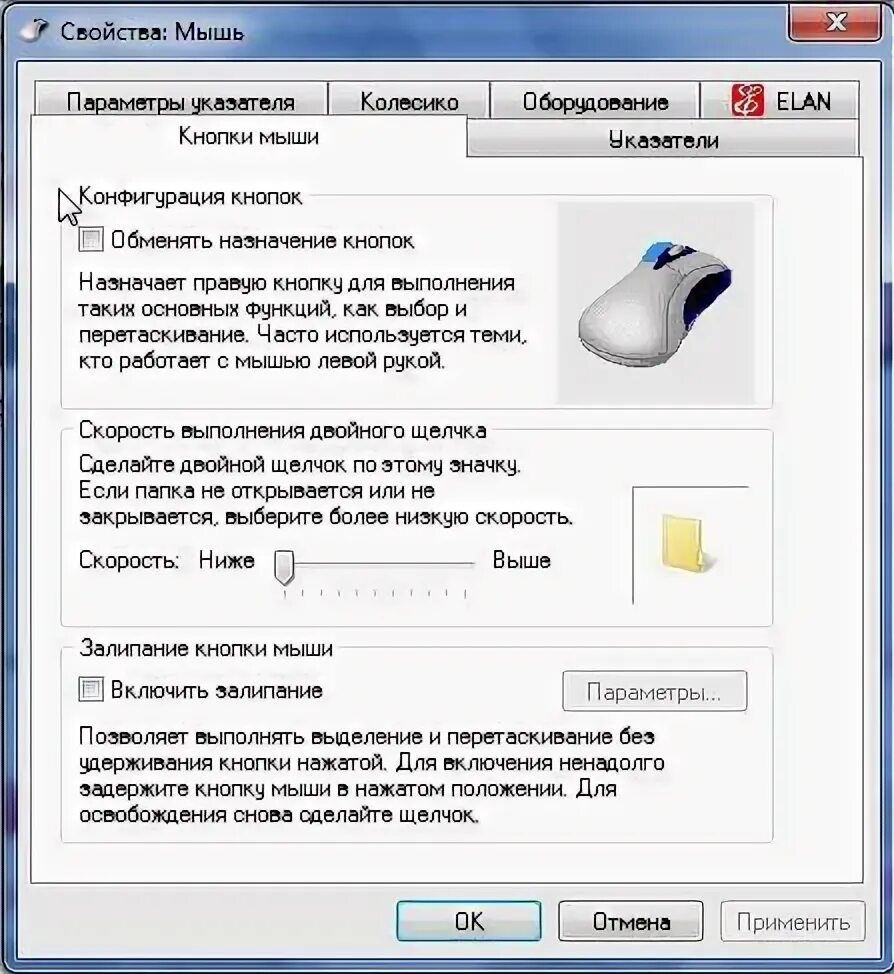Click the Обменять назначение кнопок label text
The width and height of the screenshot is (894, 974).
pyautogui.click(x=262, y=240)
